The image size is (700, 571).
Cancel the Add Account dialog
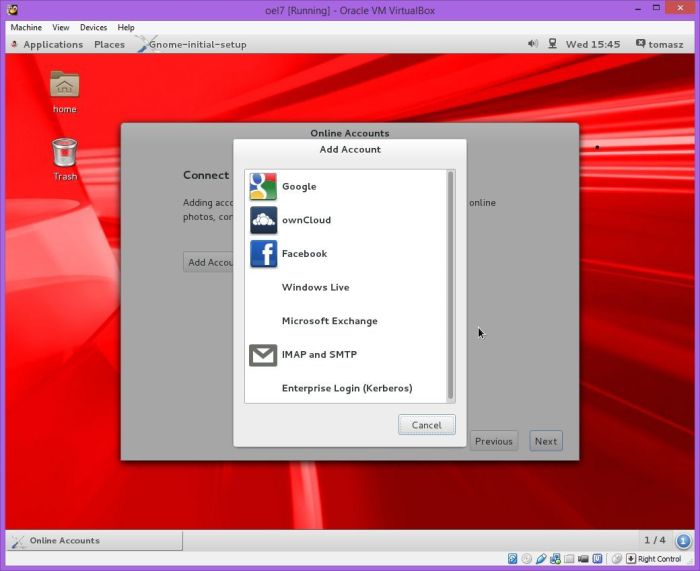[426, 425]
